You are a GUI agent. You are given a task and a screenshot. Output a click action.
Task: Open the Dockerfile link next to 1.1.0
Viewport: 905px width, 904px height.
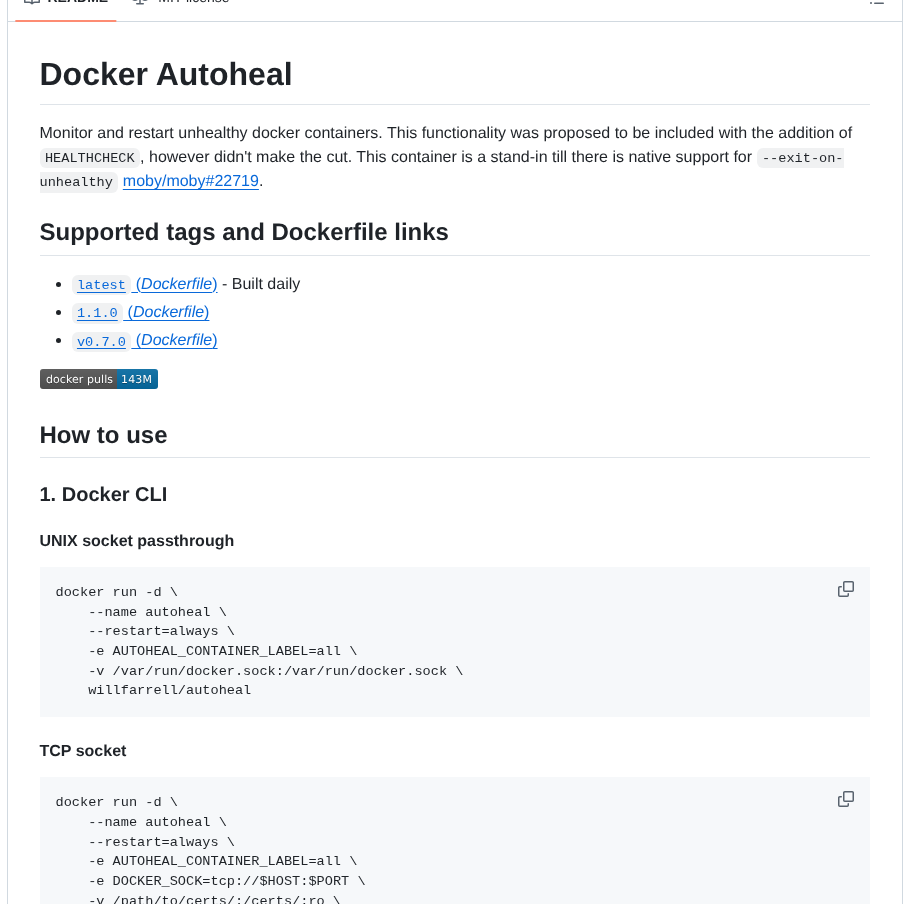click(167, 312)
